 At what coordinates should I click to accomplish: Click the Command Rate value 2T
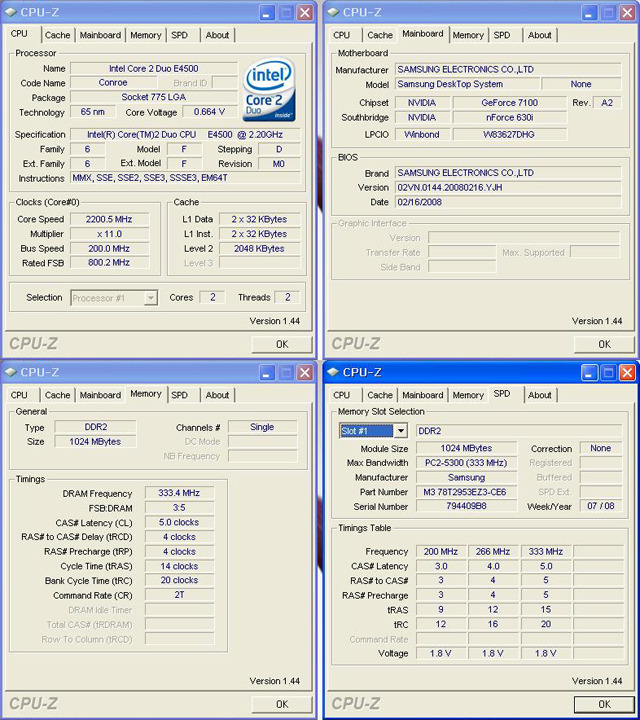point(179,595)
